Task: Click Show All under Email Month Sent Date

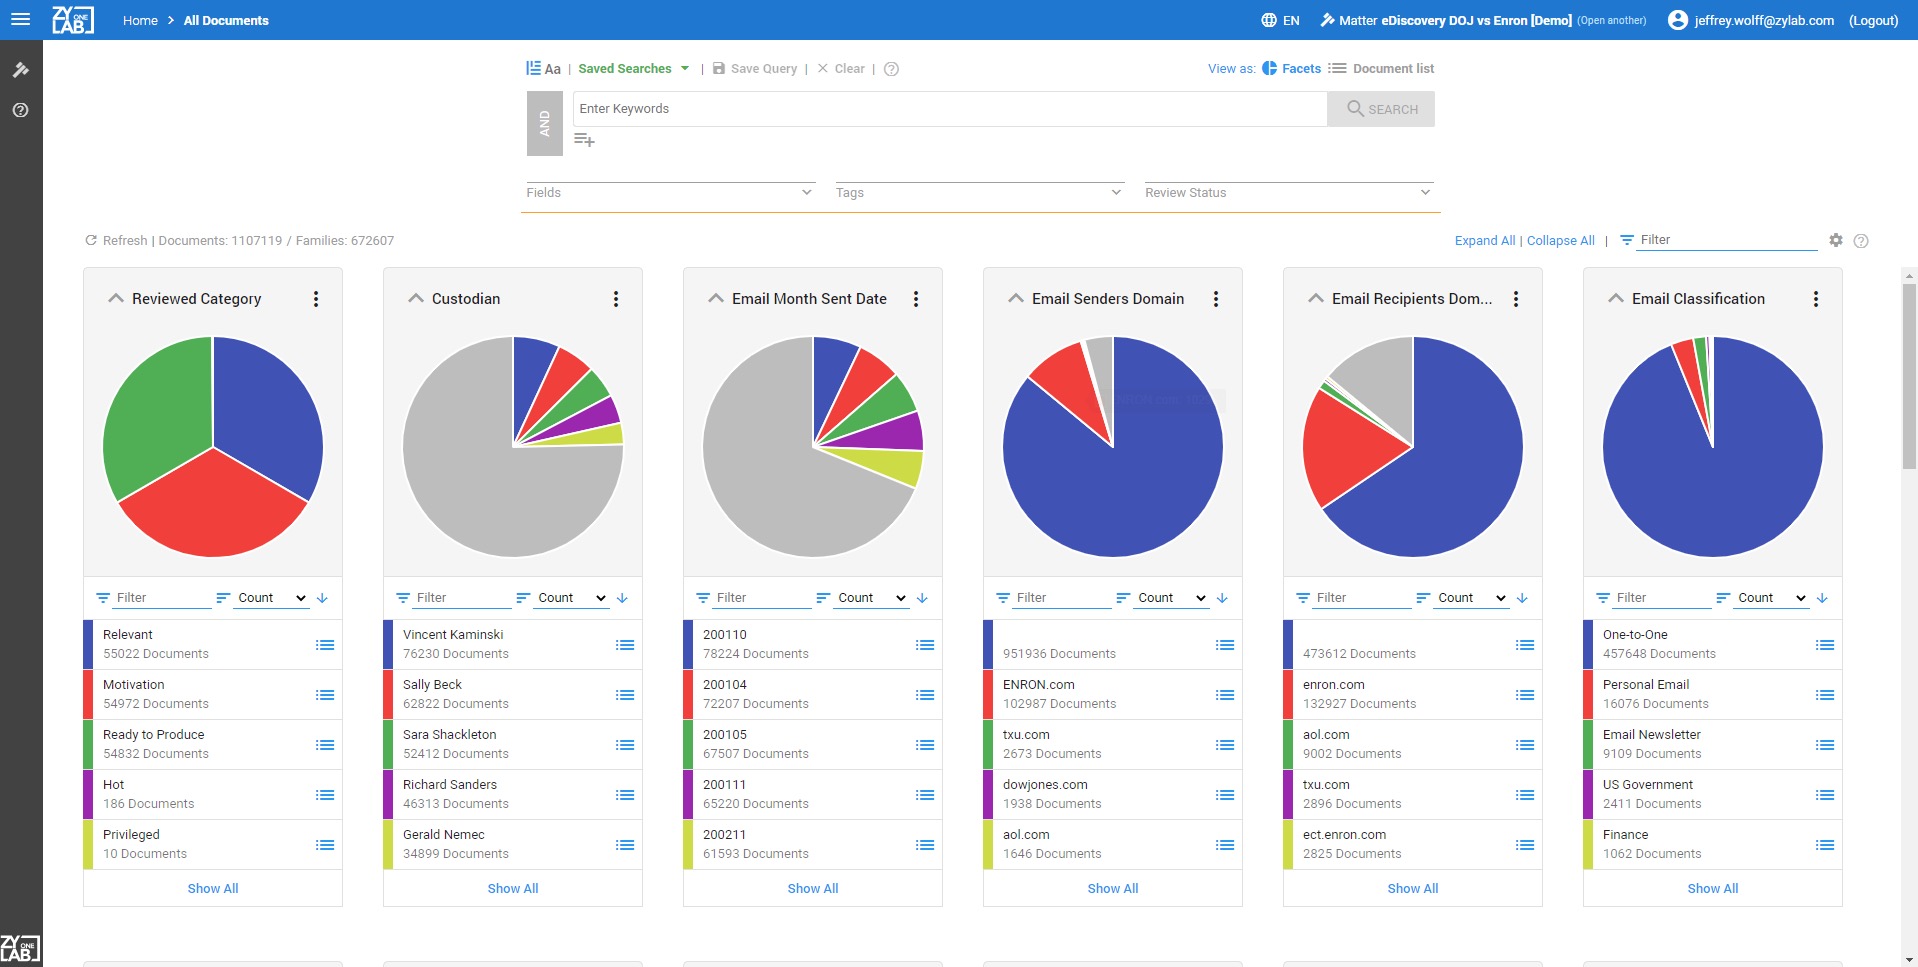Action: [x=812, y=888]
